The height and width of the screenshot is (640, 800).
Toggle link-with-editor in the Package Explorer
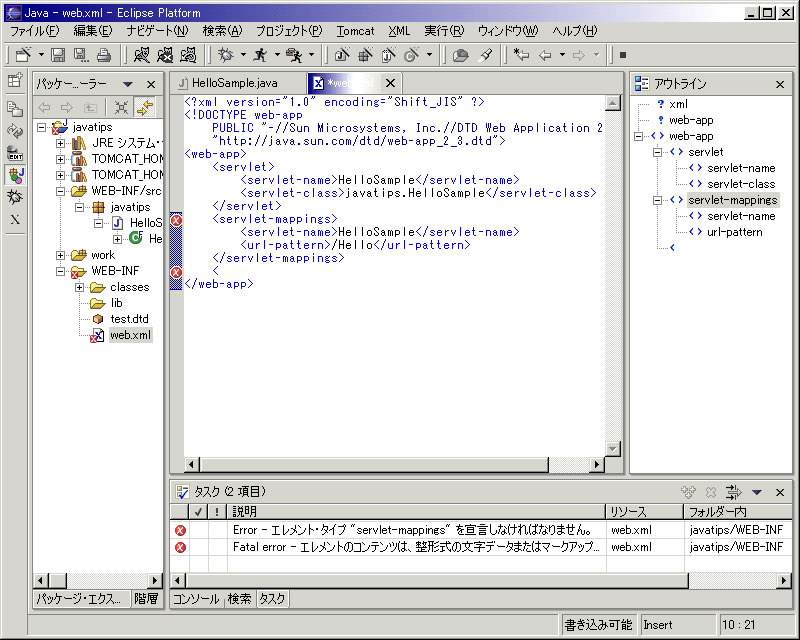145,107
